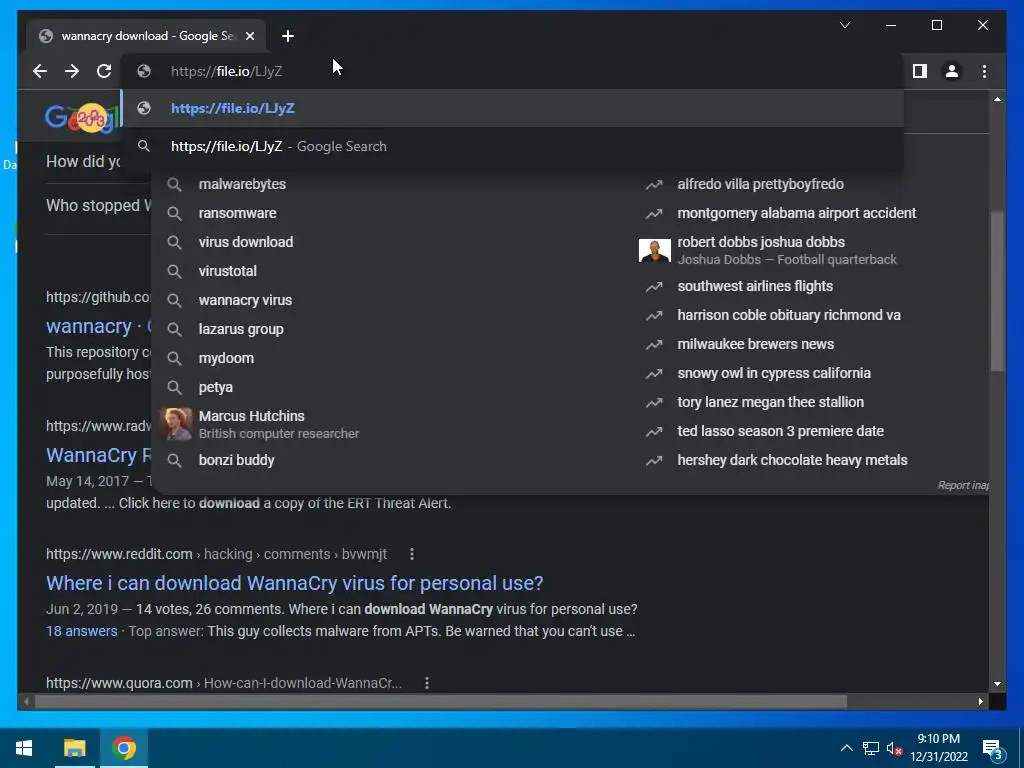Open options dots for reddit result

[411, 554]
